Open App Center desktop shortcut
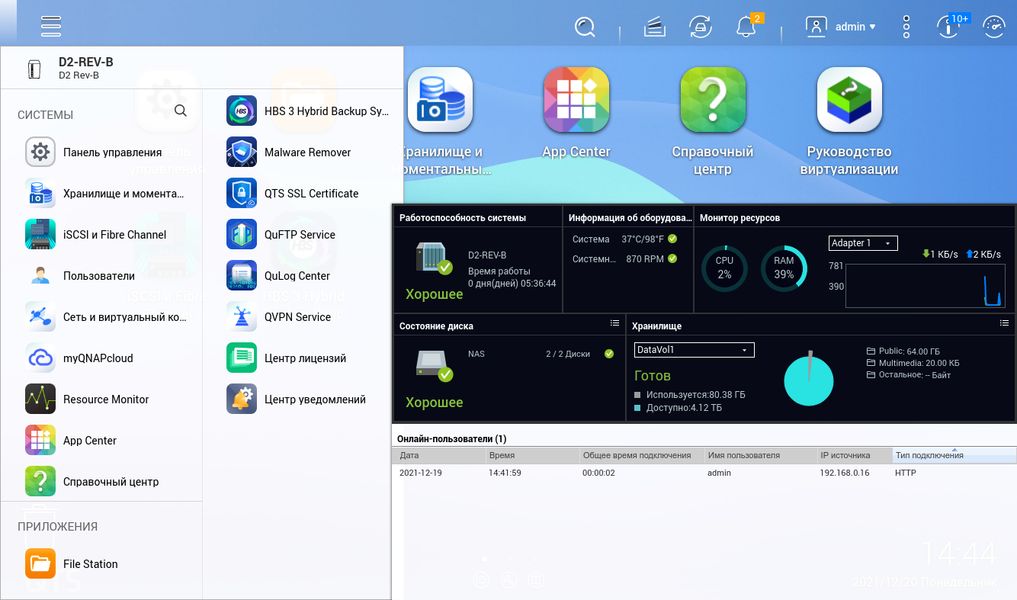 coord(576,99)
